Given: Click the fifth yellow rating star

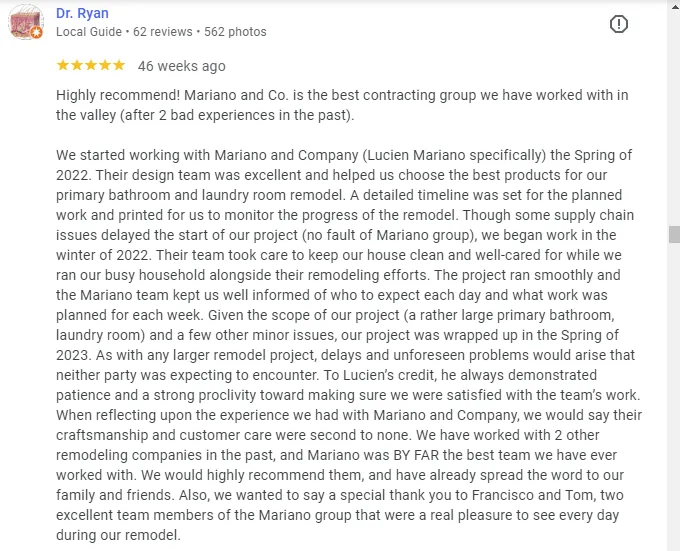Looking at the screenshot, I should coord(119,66).
